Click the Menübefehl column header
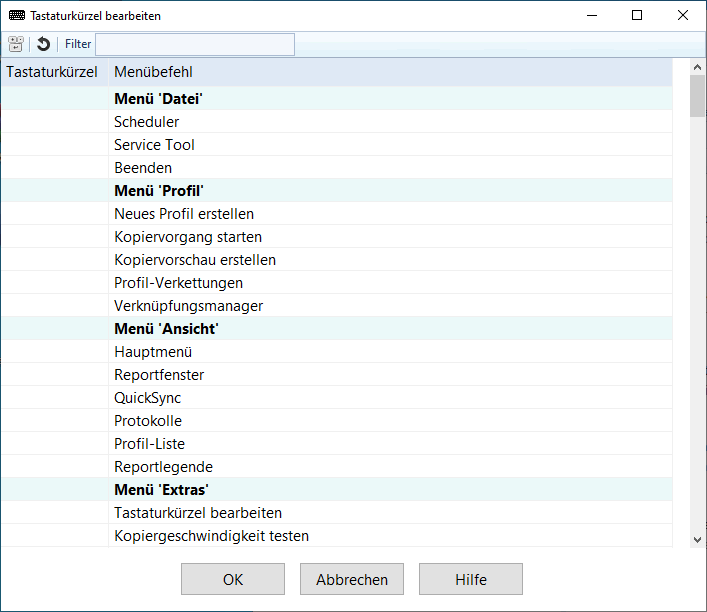The image size is (707, 612). [x=153, y=72]
